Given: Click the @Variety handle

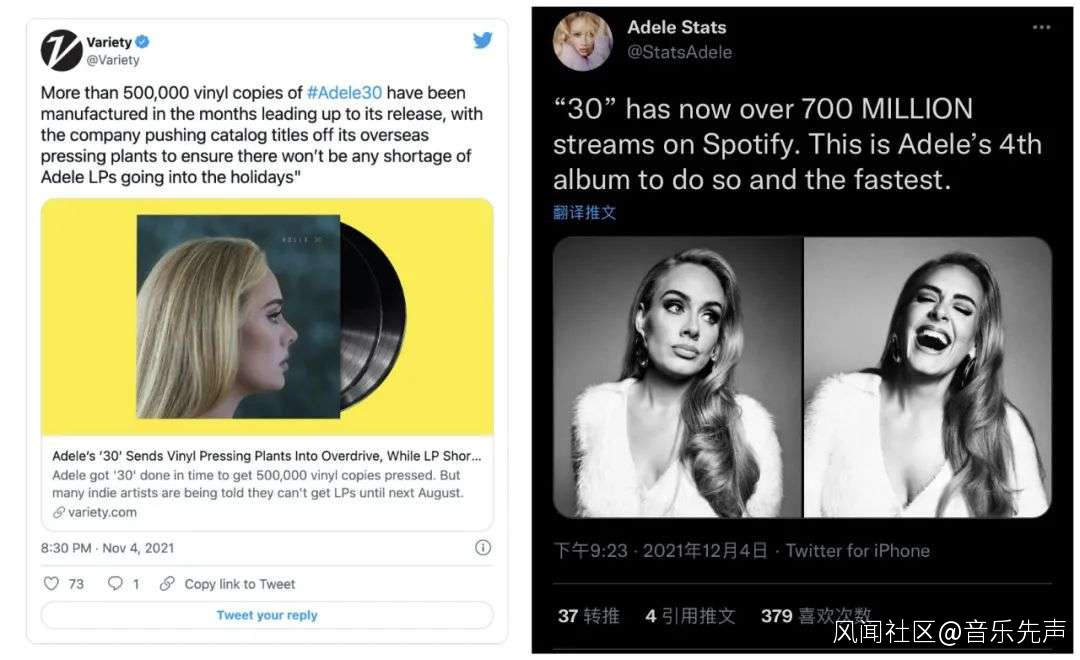Looking at the screenshot, I should click(113, 60).
